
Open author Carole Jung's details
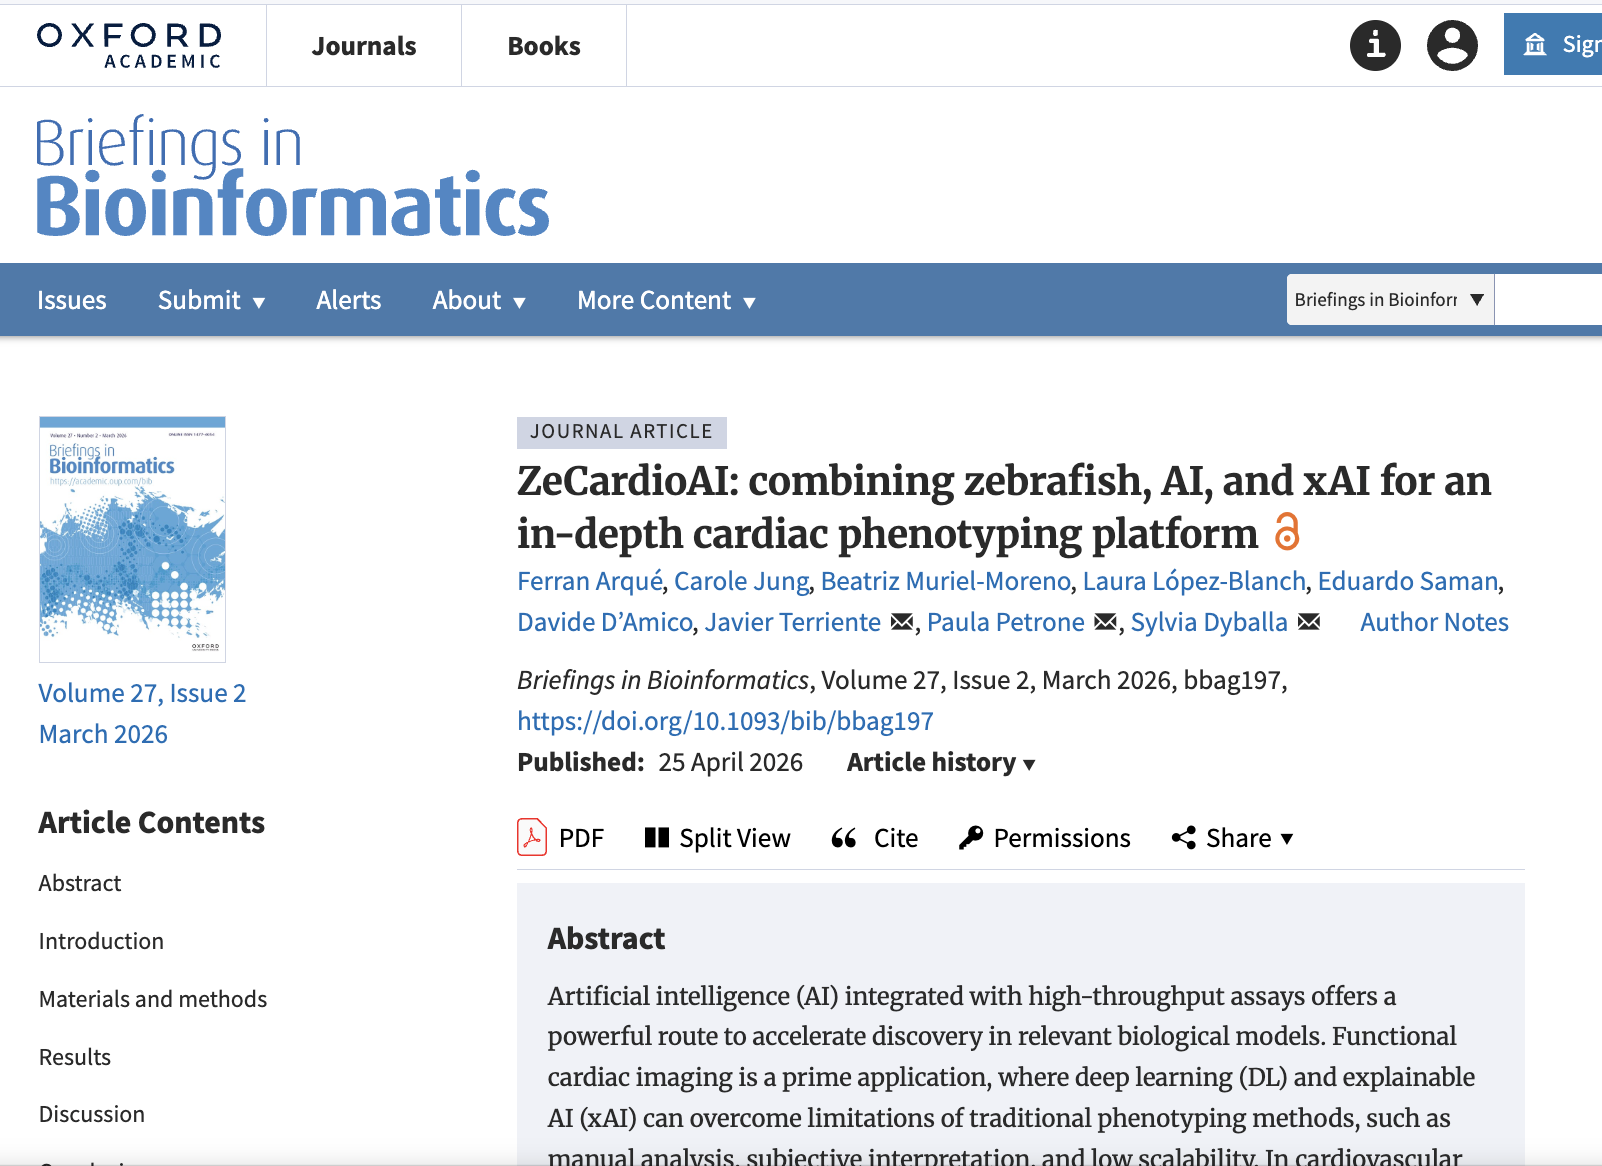coord(742,581)
